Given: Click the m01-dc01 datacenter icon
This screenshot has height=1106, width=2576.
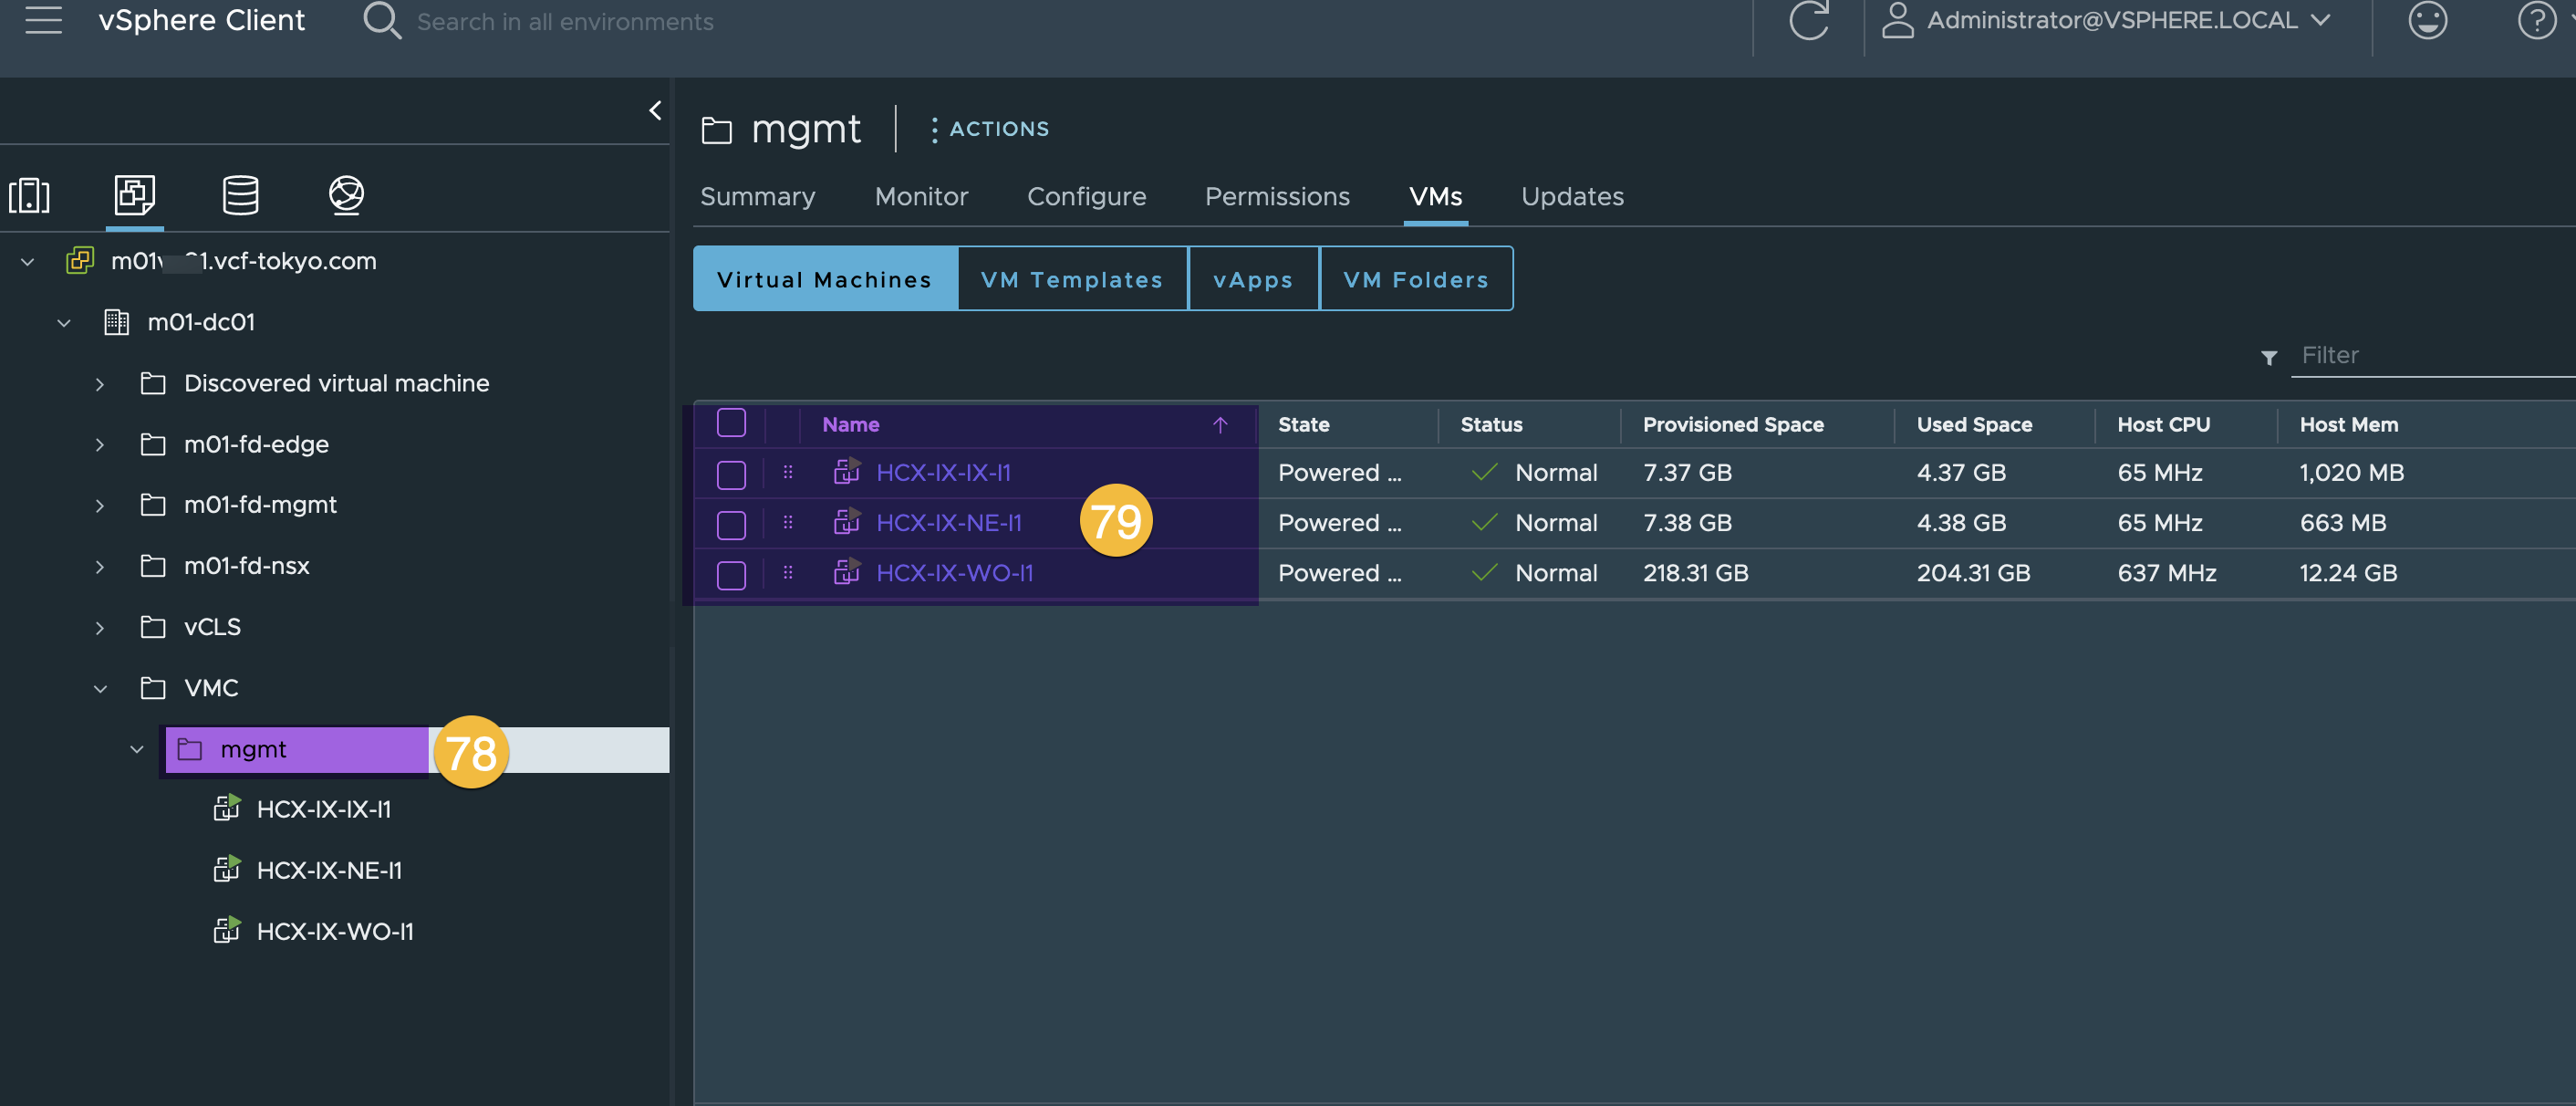Looking at the screenshot, I should [x=116, y=322].
